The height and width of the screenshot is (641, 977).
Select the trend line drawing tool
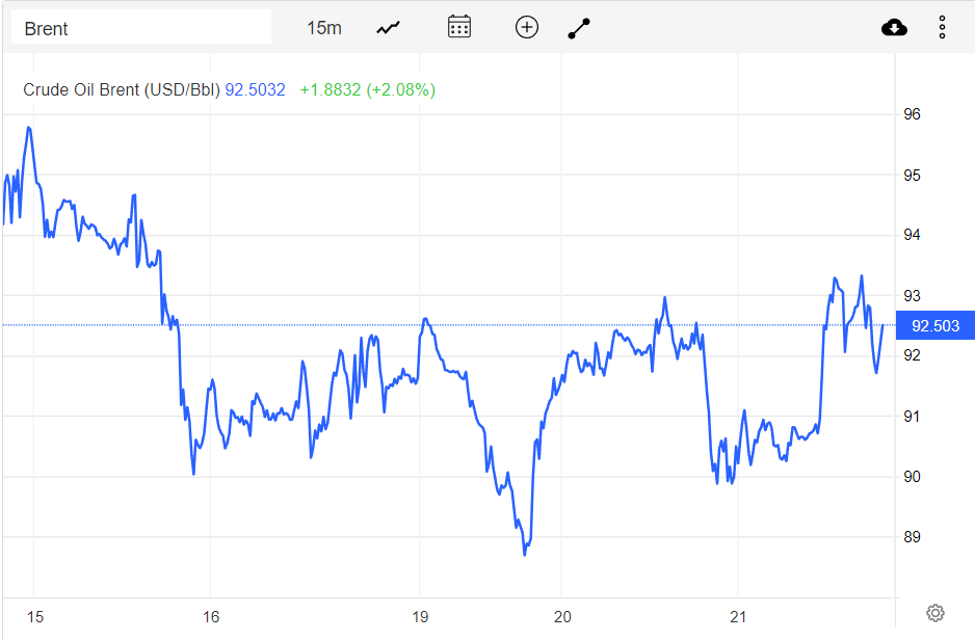point(580,28)
